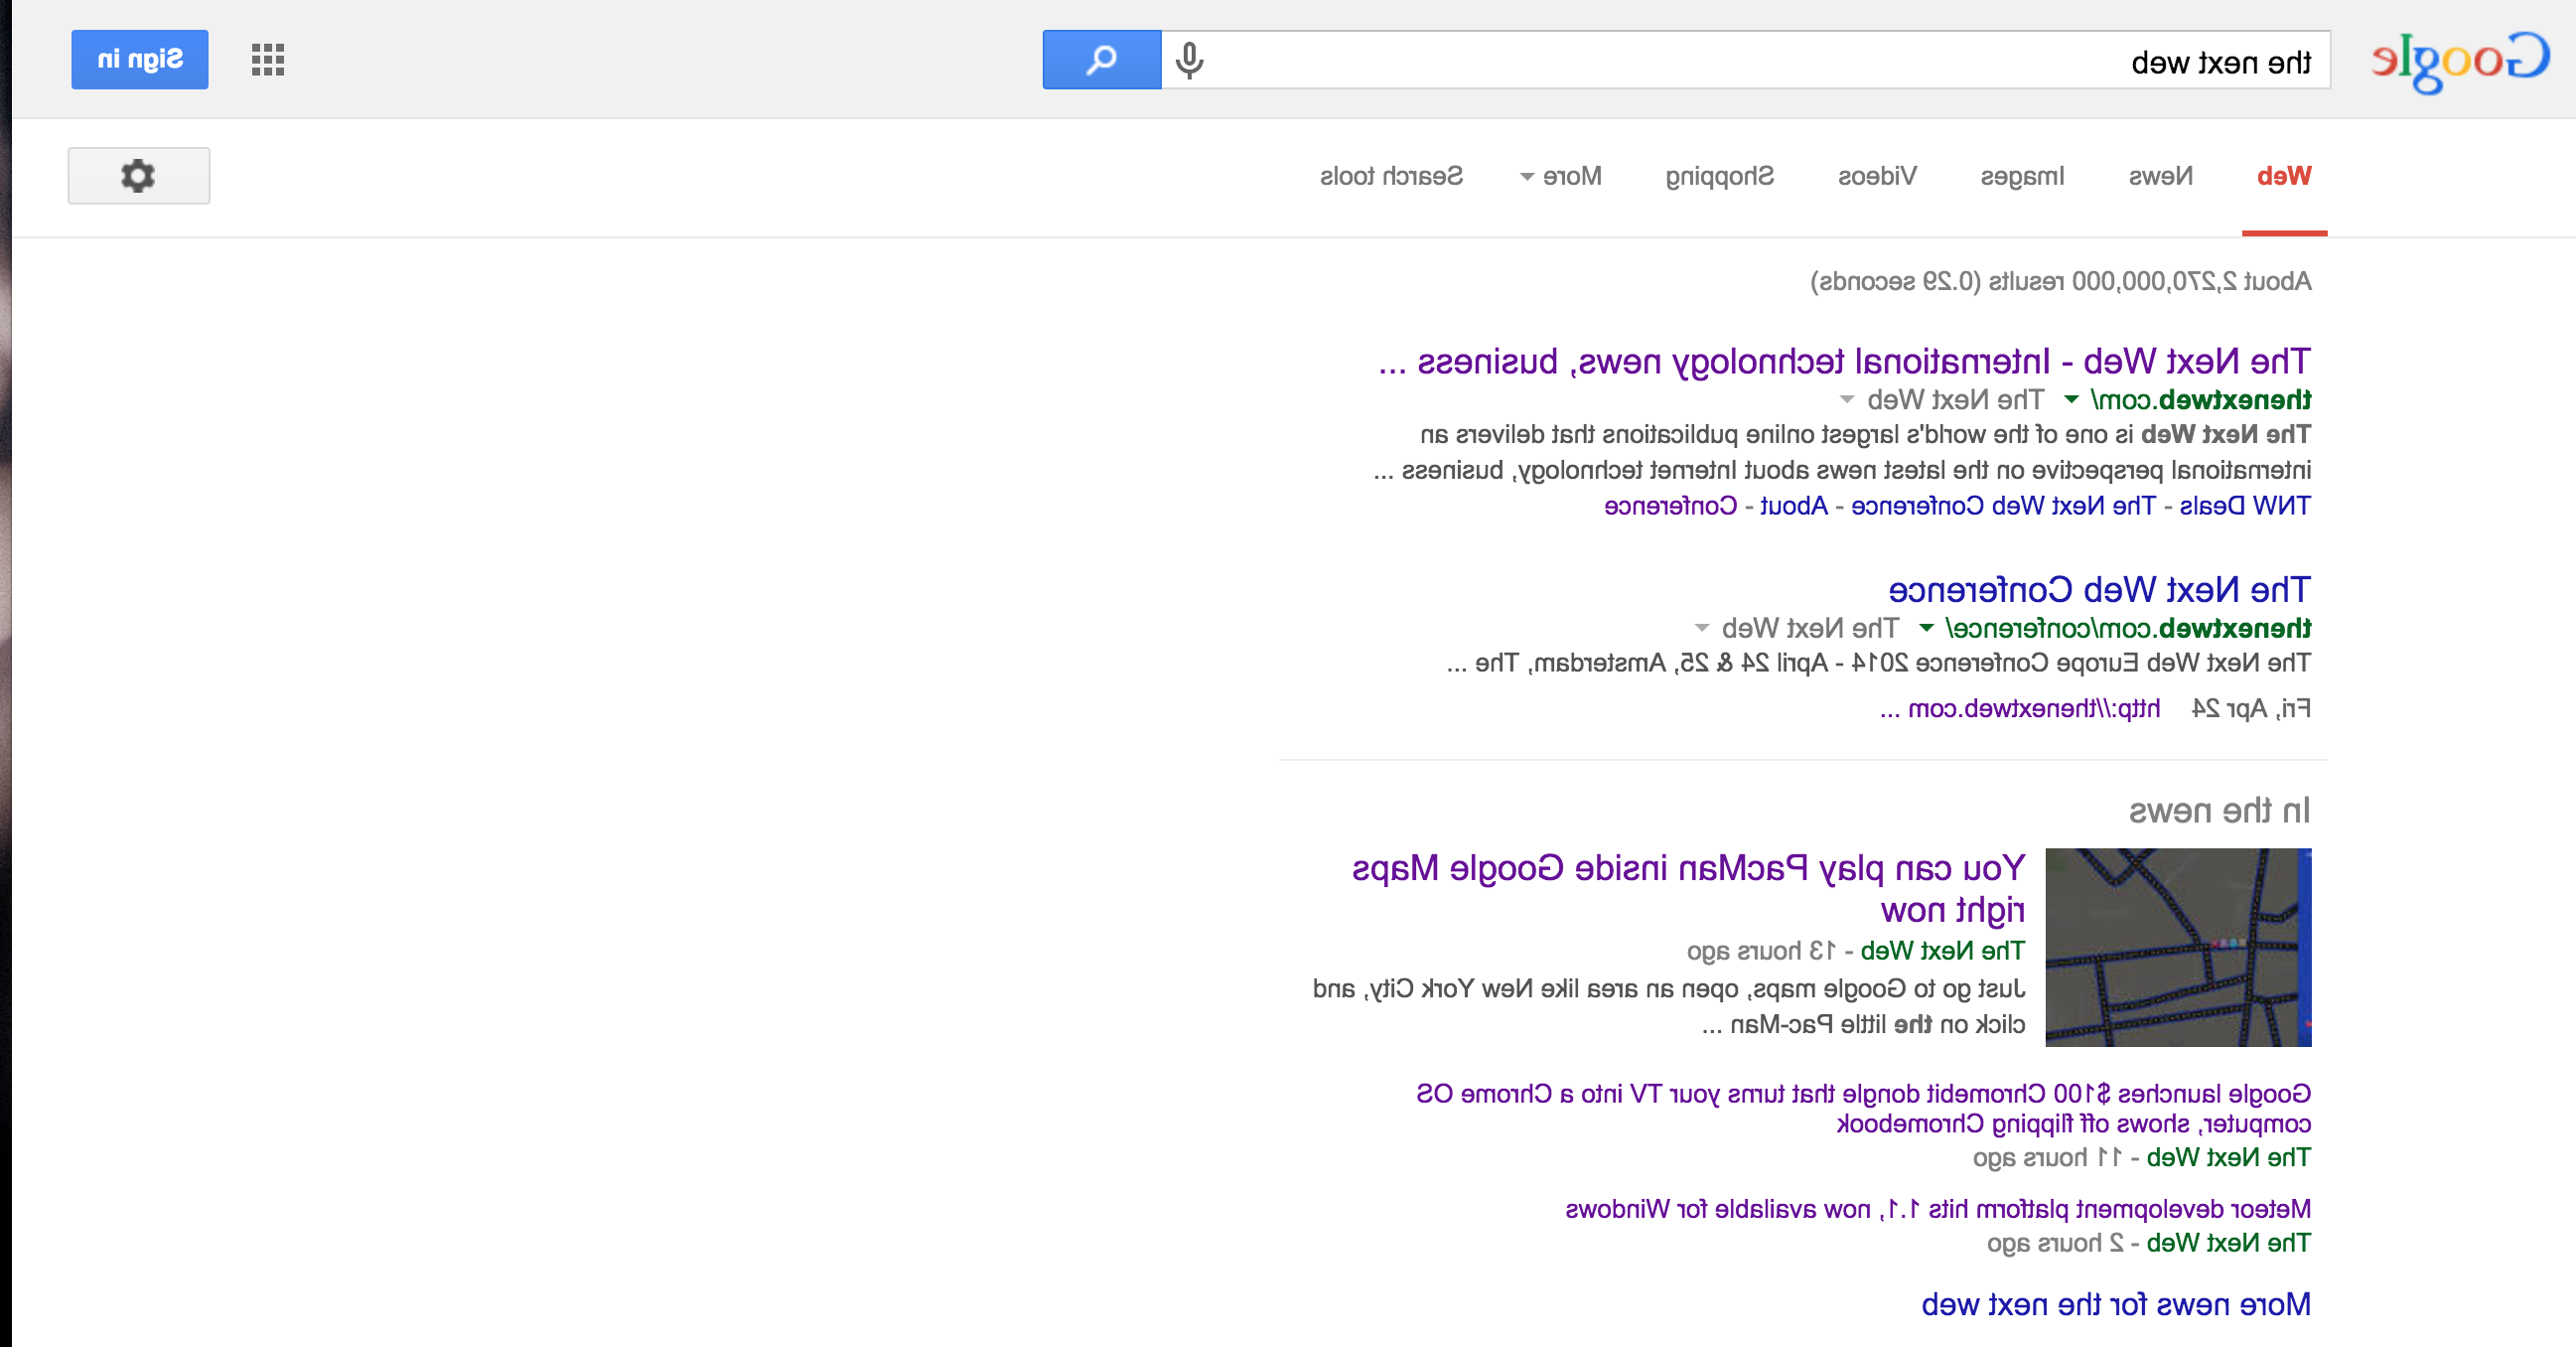Expand the More search categories dropdown
Viewport: 2576px width, 1347px height.
pos(1561,177)
